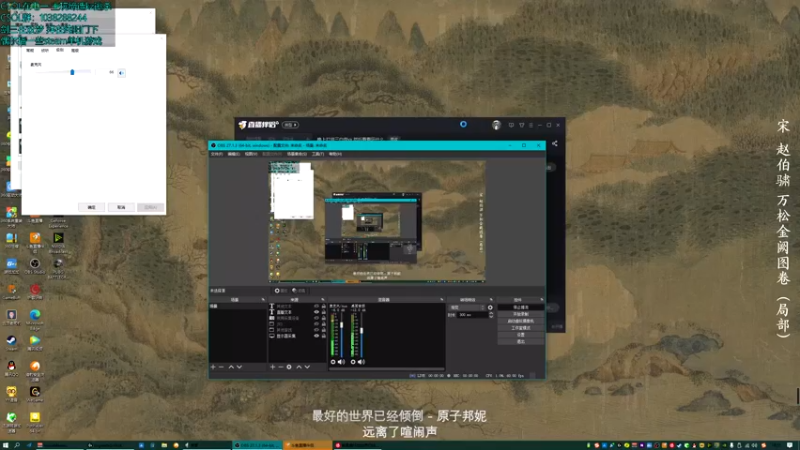
Task: Open Steam desktop shortcut
Action: click(11, 342)
